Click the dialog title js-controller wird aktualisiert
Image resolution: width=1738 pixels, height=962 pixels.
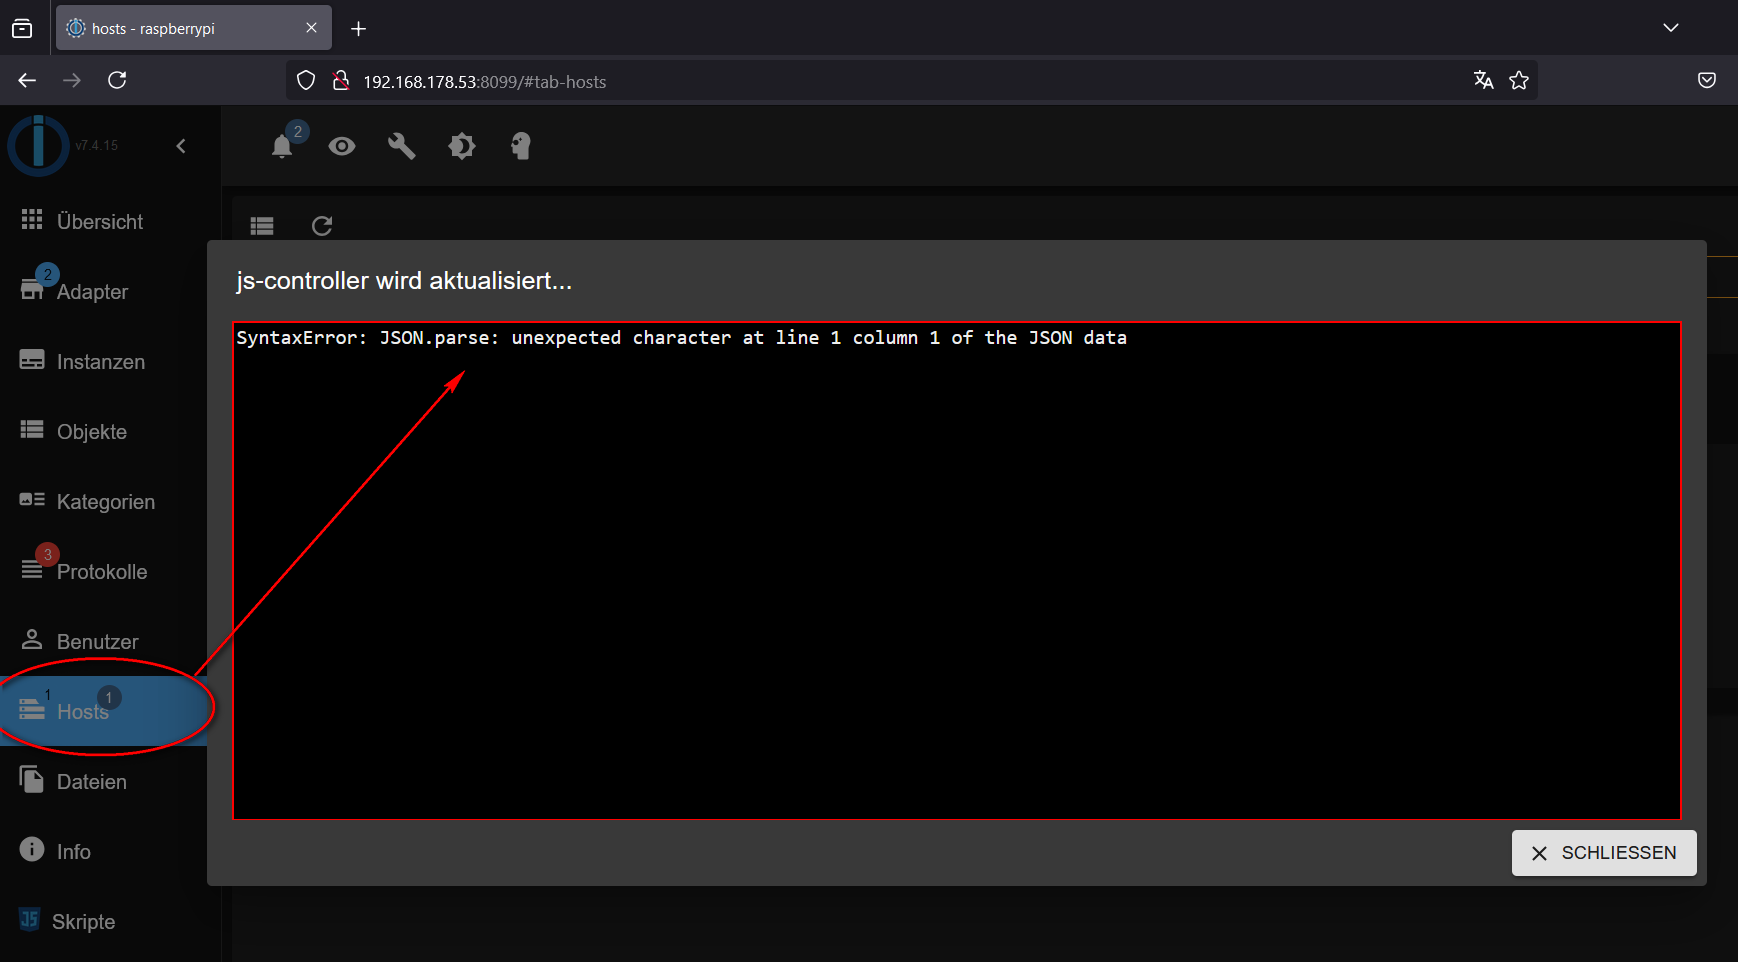click(404, 281)
